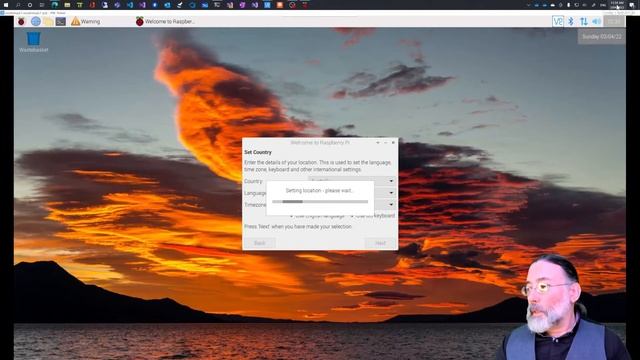Open the Bluetooth panel icon
640x360 pixels.
tap(571, 21)
